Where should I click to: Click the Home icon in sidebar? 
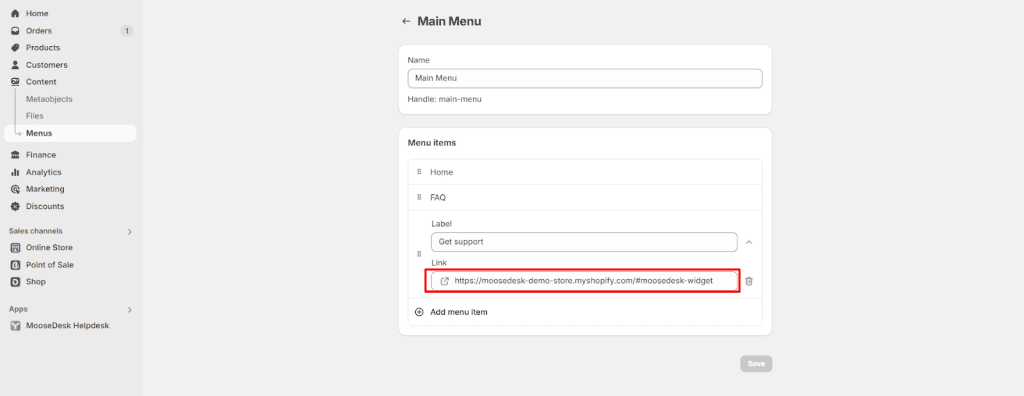(x=15, y=13)
